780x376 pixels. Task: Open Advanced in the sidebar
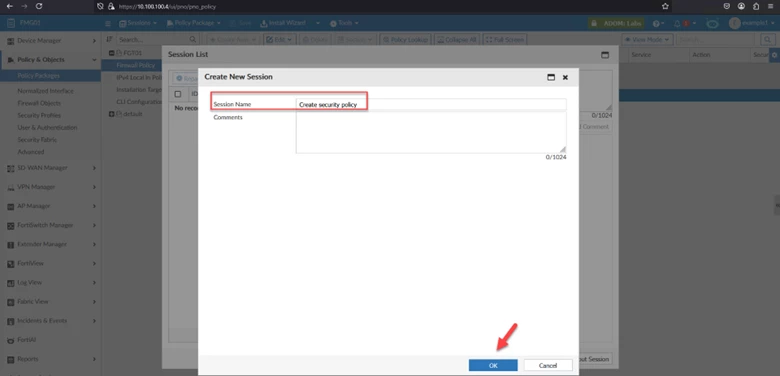(31, 152)
